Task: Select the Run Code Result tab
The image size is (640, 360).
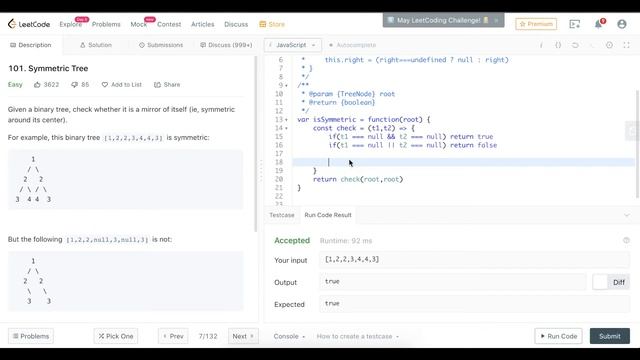Action: pos(328,215)
